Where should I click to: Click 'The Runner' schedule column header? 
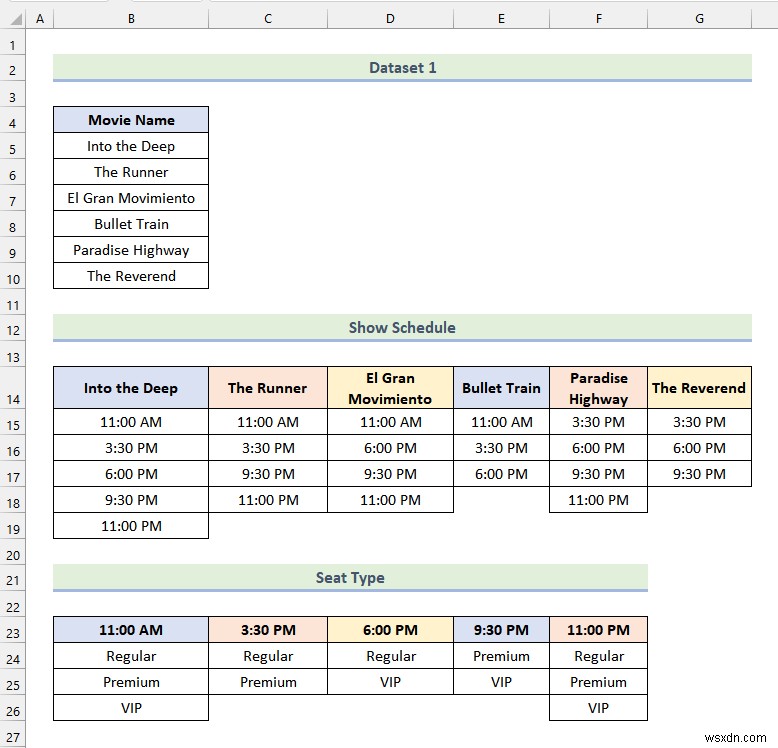coord(268,388)
